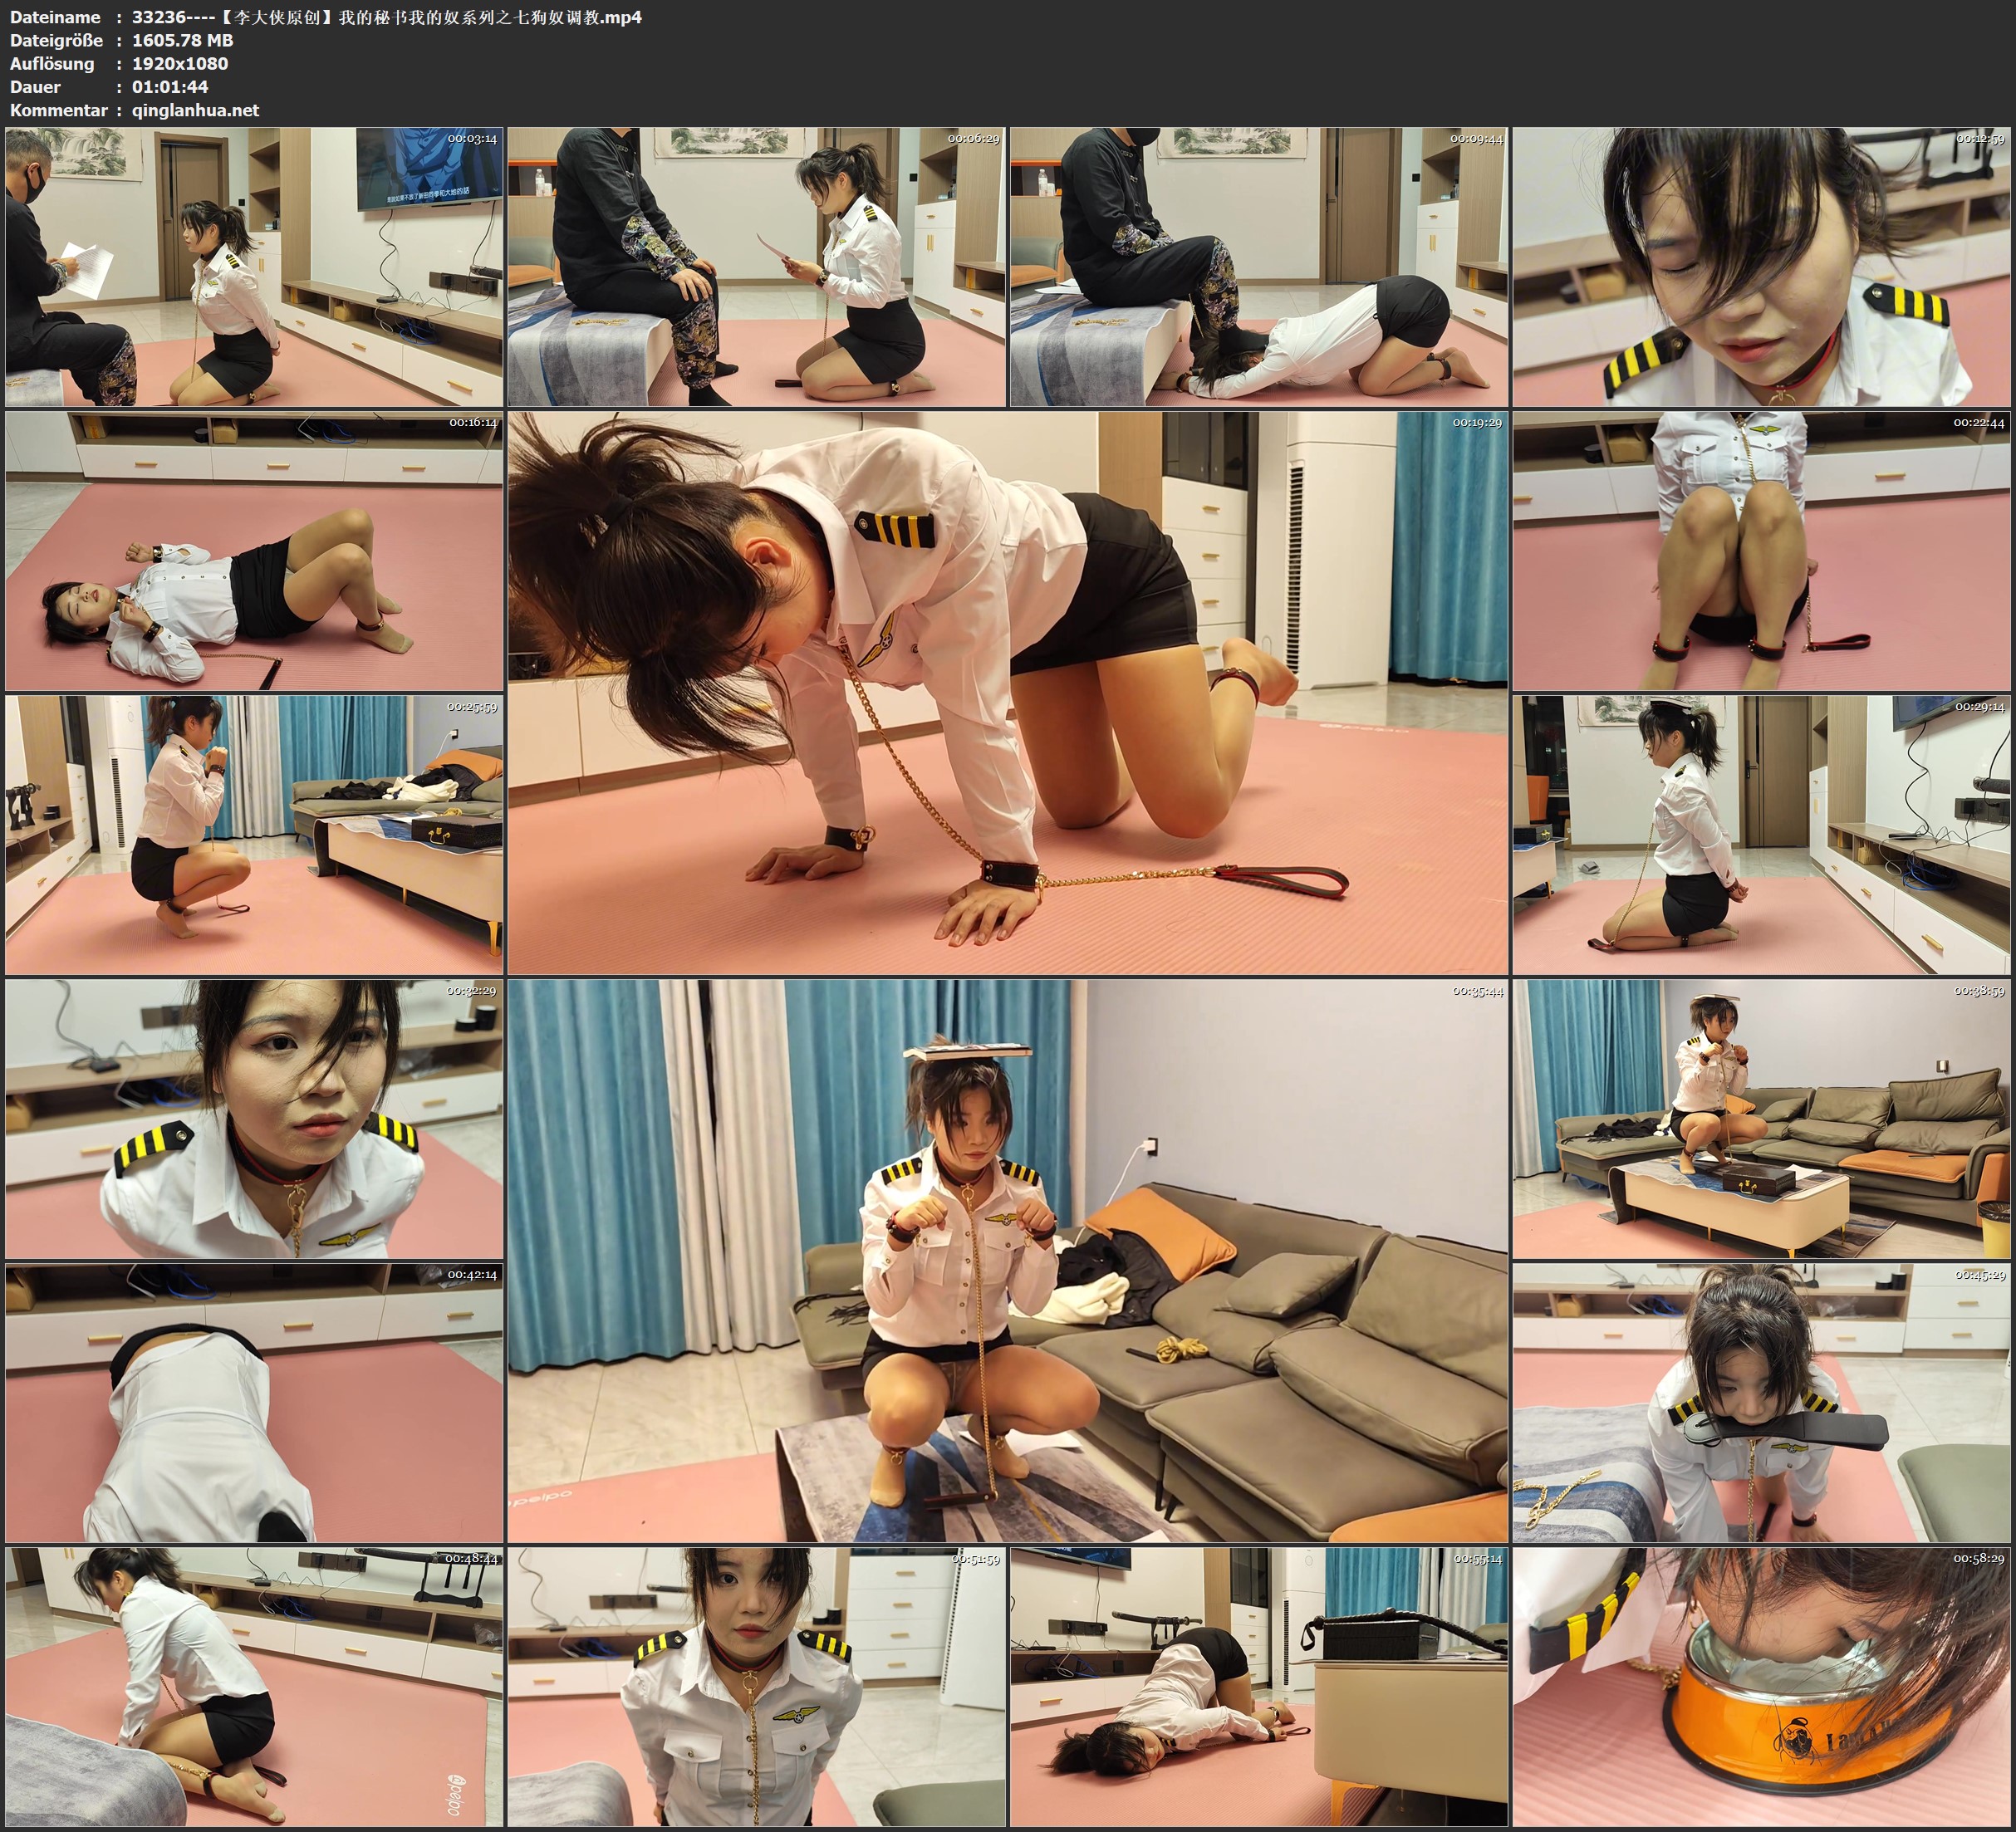The image size is (2016, 1832).
Task: Click the Dateiname label
Action: coord(55,17)
